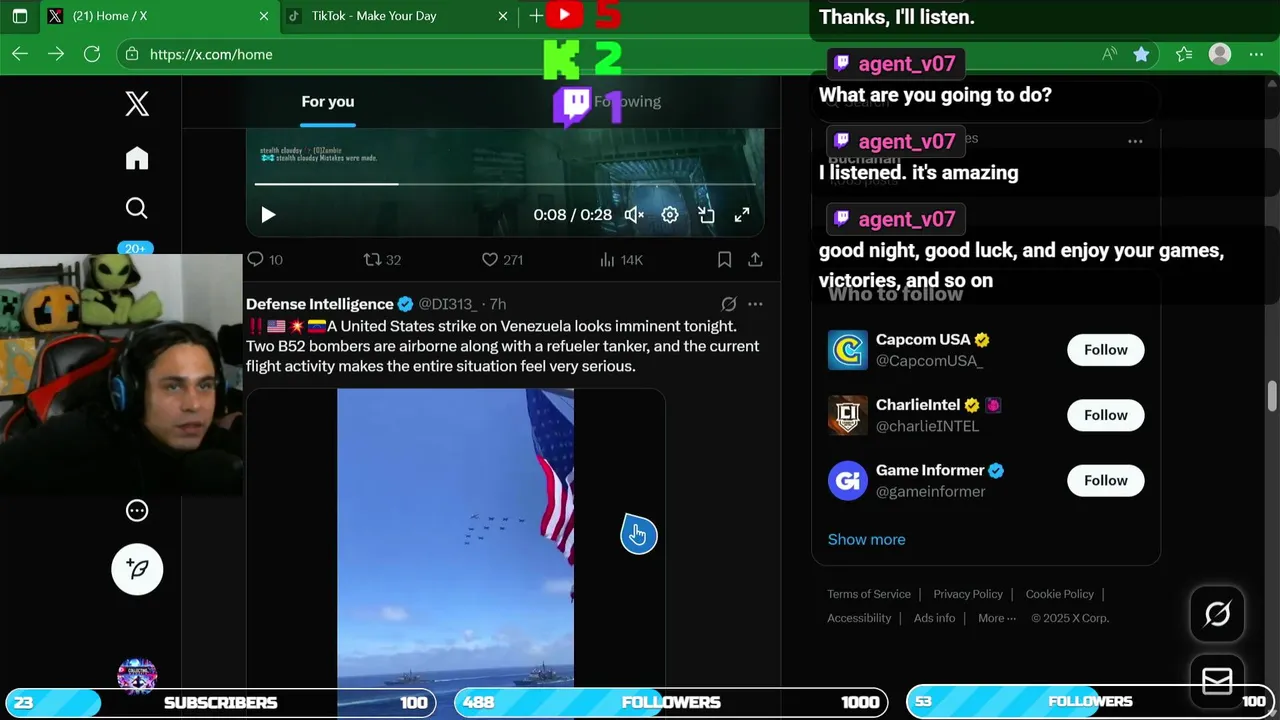Open browser favorites list

1184,54
